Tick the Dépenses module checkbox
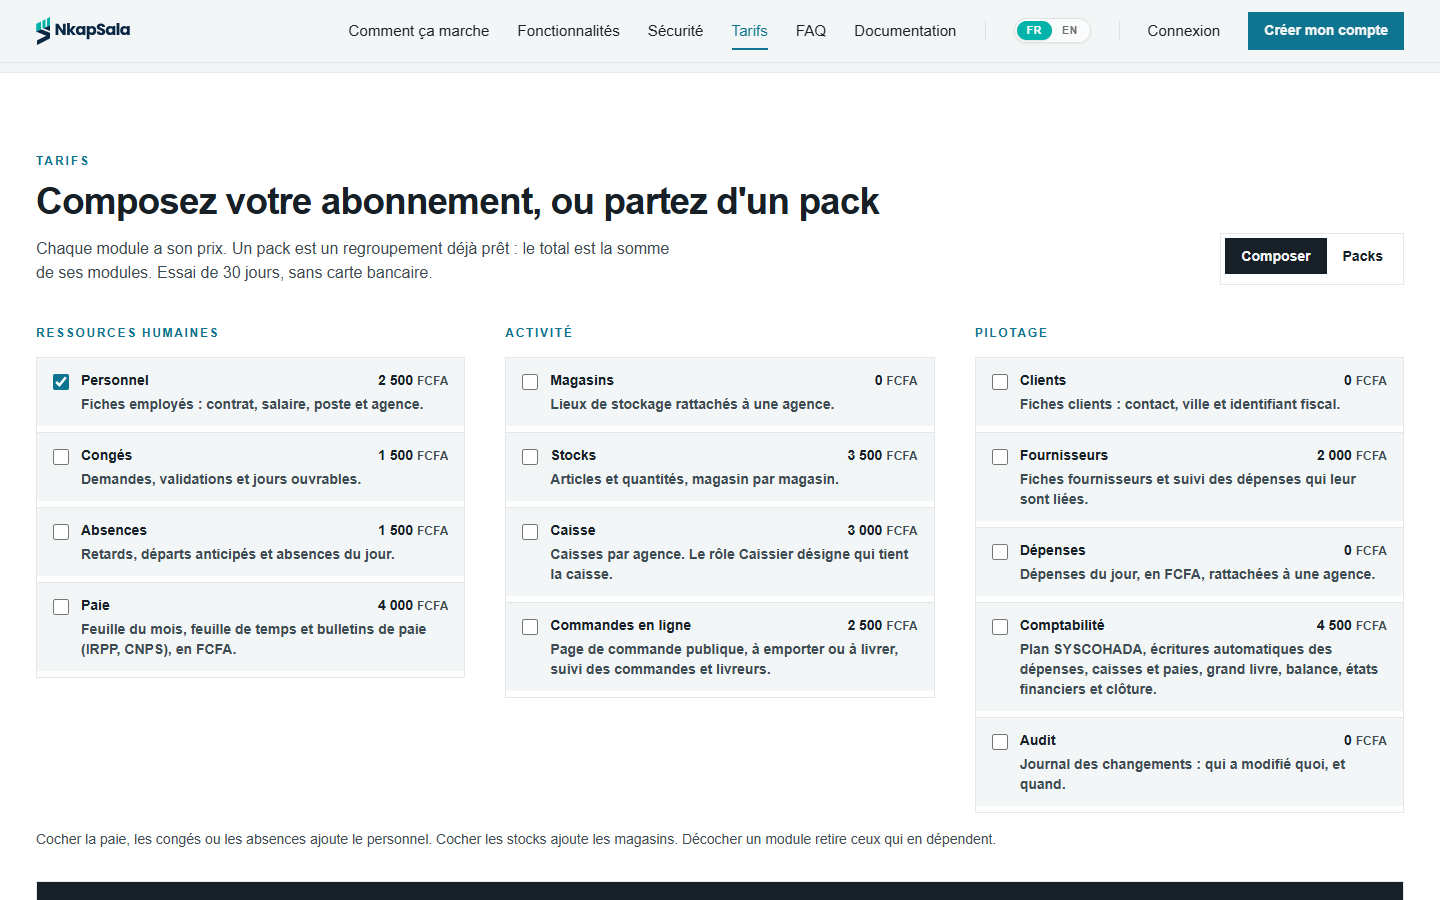 click(1000, 552)
